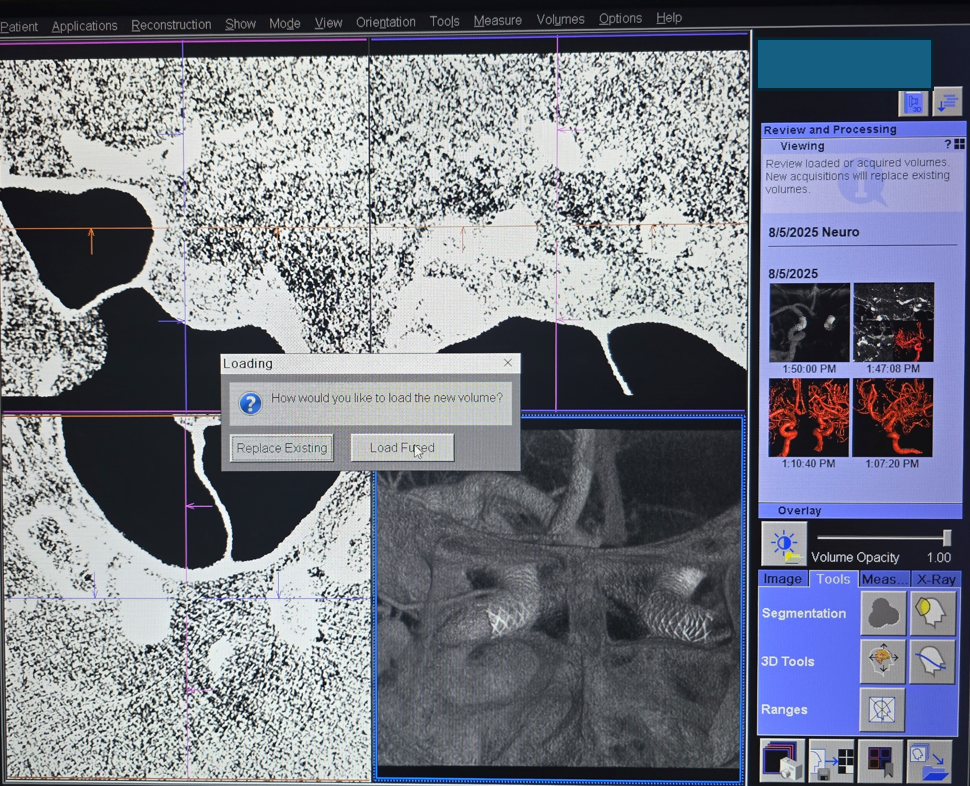Select the 3D curved cut-plane tool
Screen dimensions: 970x786
[x=932, y=661]
